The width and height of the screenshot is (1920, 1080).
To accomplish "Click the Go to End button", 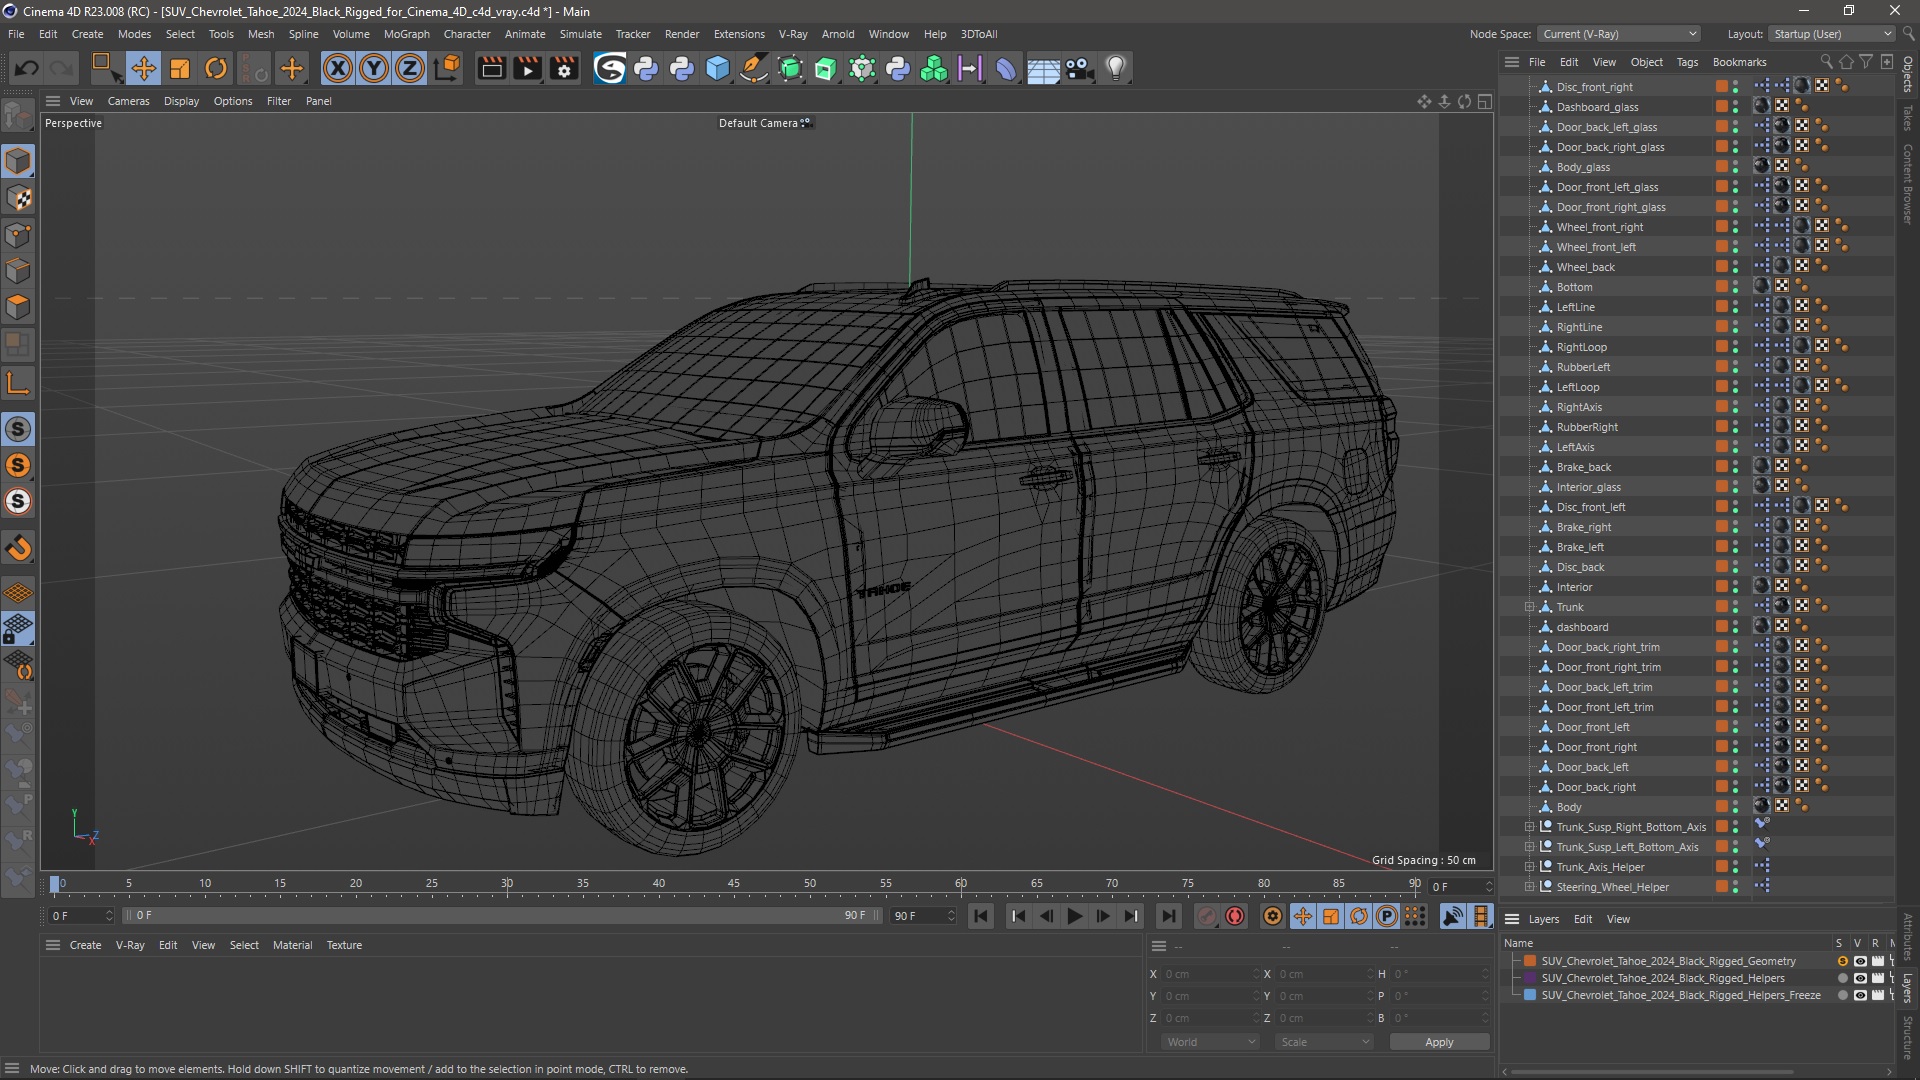I will click(x=1168, y=916).
